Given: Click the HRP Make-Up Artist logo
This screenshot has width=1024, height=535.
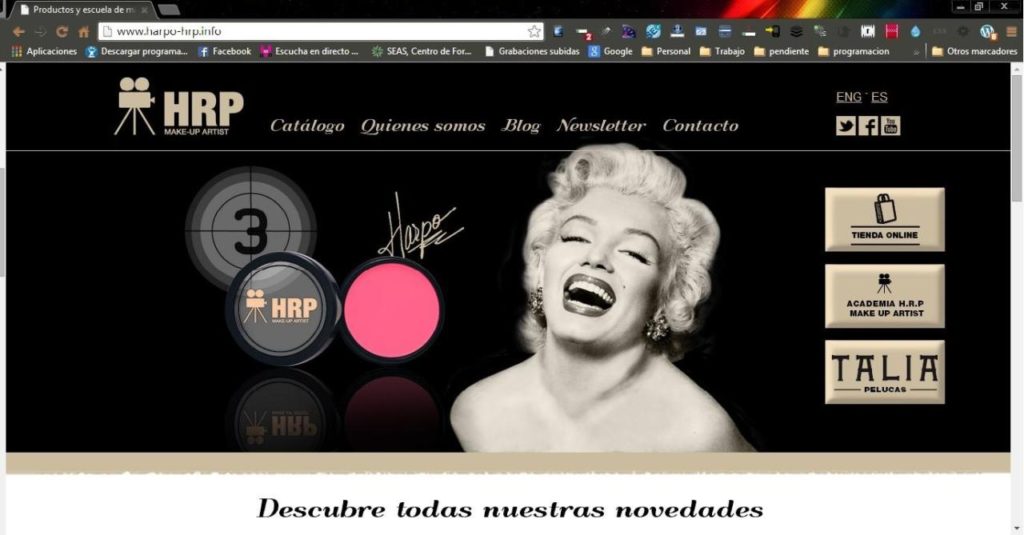Looking at the screenshot, I should [178, 107].
